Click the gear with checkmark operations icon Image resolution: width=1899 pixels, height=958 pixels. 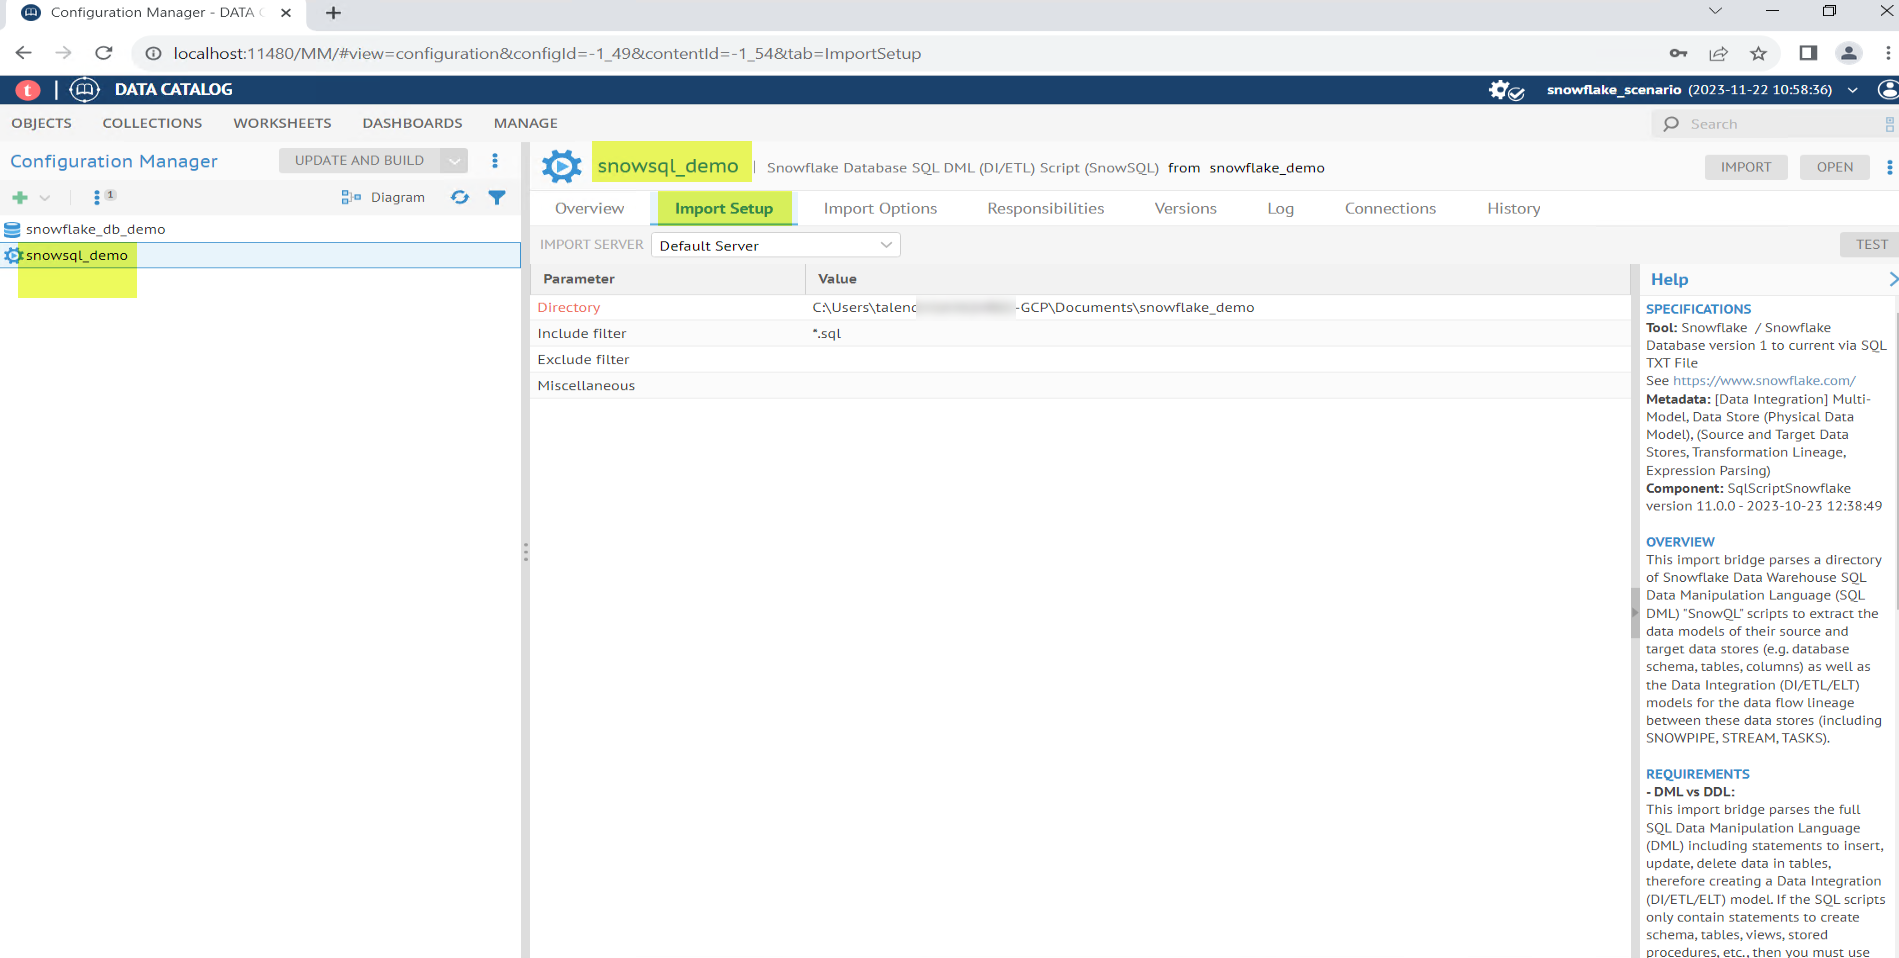[1505, 90]
